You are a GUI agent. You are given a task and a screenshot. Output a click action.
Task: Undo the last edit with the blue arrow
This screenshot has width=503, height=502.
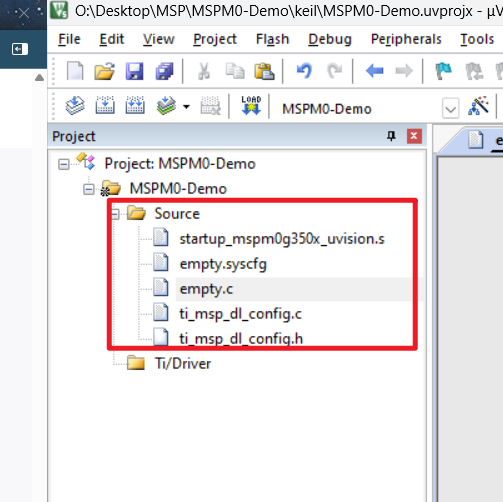pos(304,71)
